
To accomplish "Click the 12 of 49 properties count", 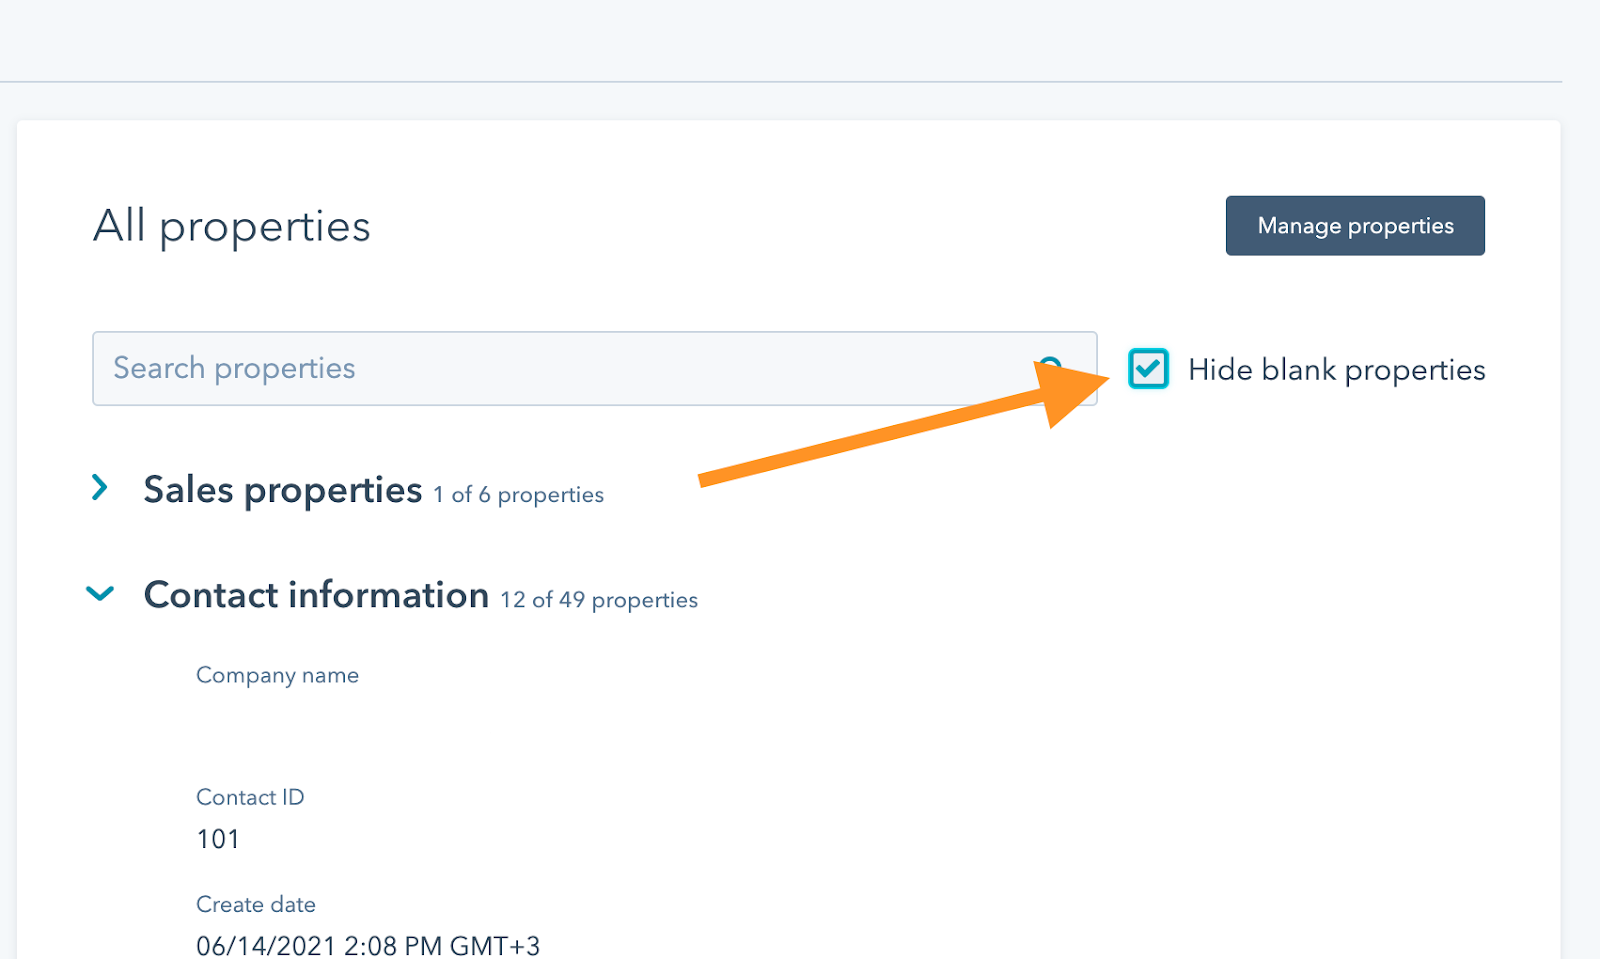I will (x=599, y=600).
